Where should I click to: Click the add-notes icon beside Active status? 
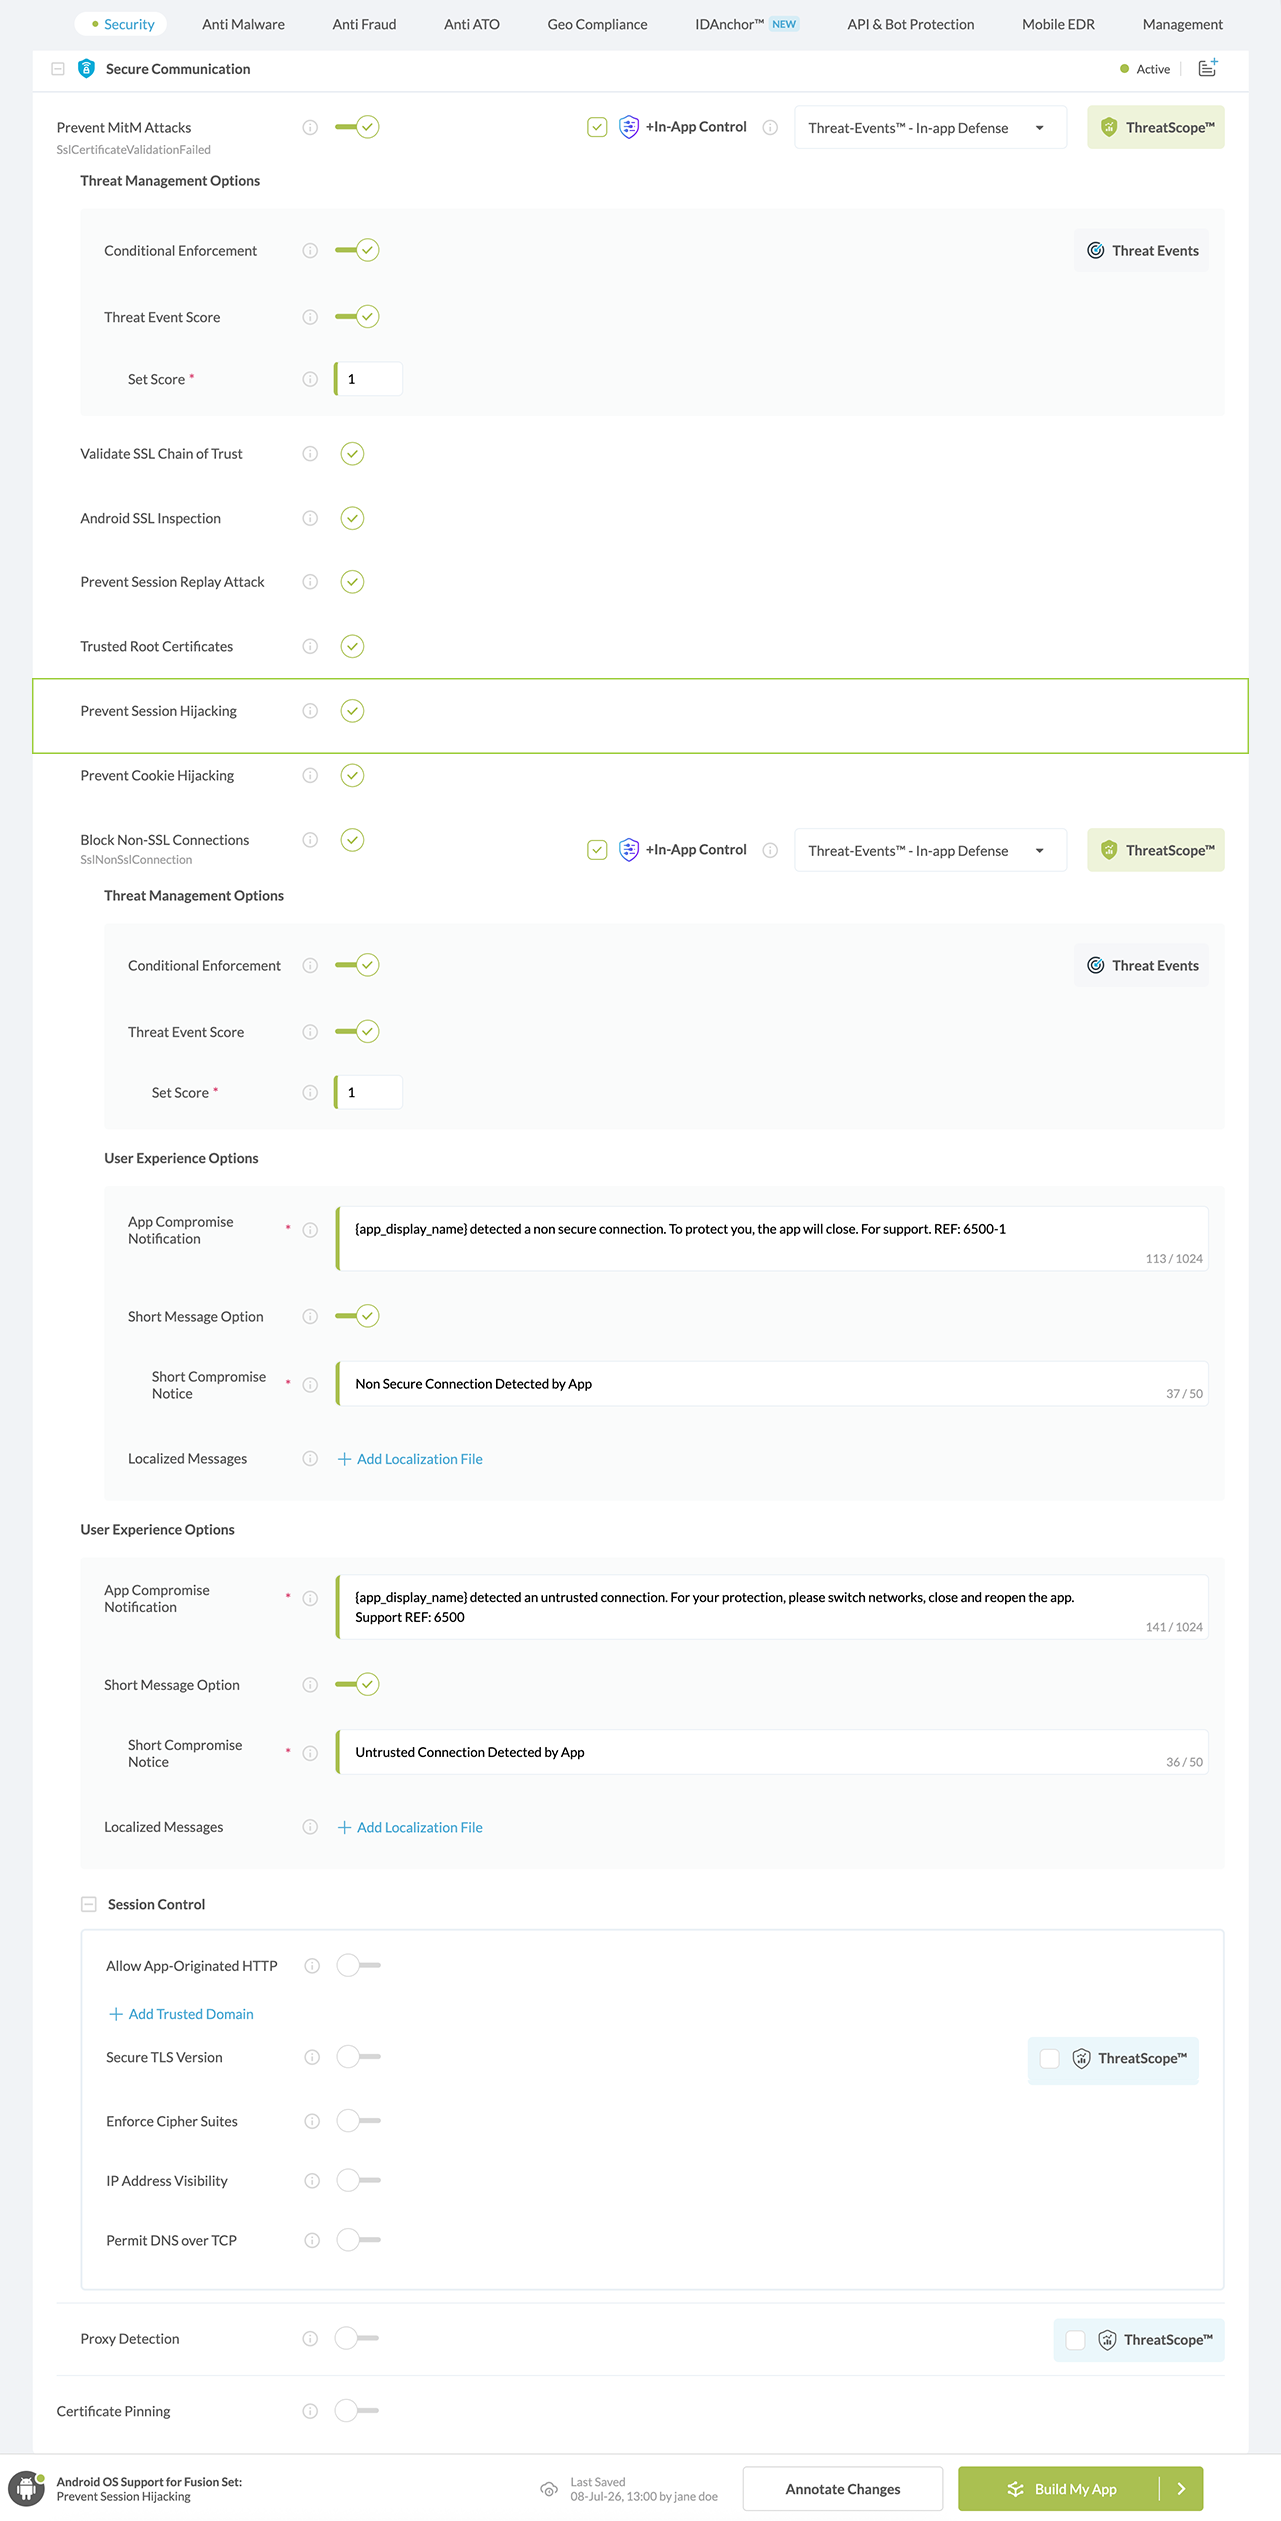[1207, 68]
